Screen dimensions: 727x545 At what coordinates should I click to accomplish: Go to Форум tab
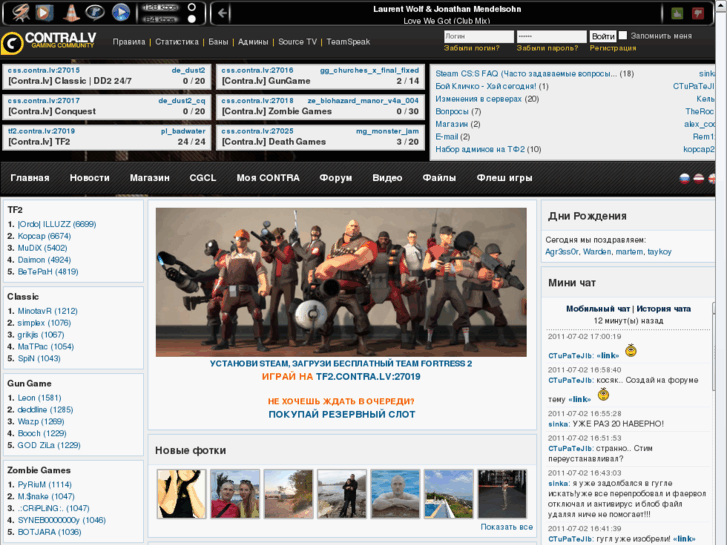tap(336, 178)
